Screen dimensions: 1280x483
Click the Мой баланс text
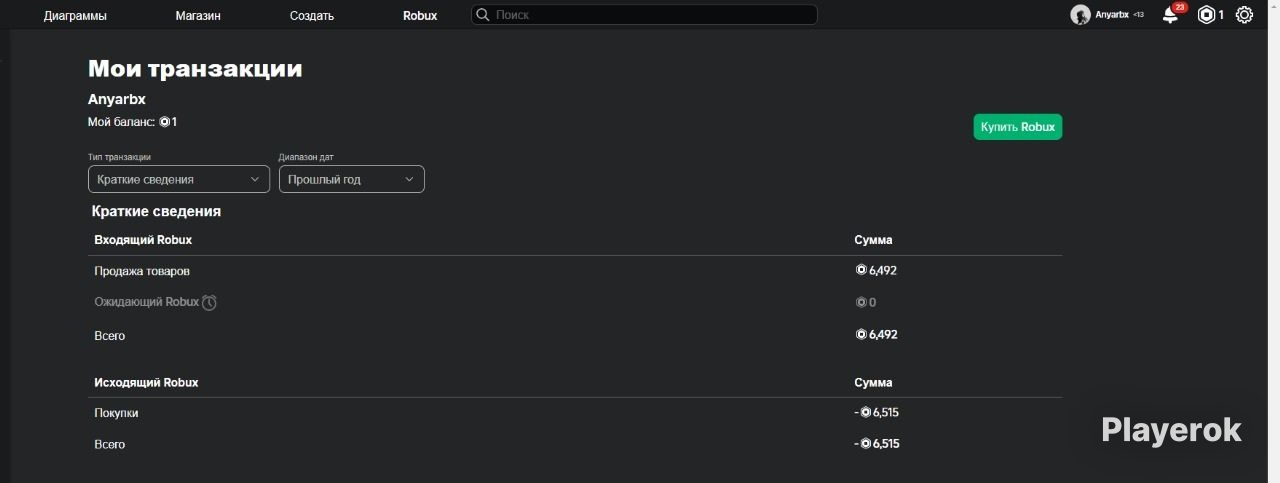coord(132,122)
